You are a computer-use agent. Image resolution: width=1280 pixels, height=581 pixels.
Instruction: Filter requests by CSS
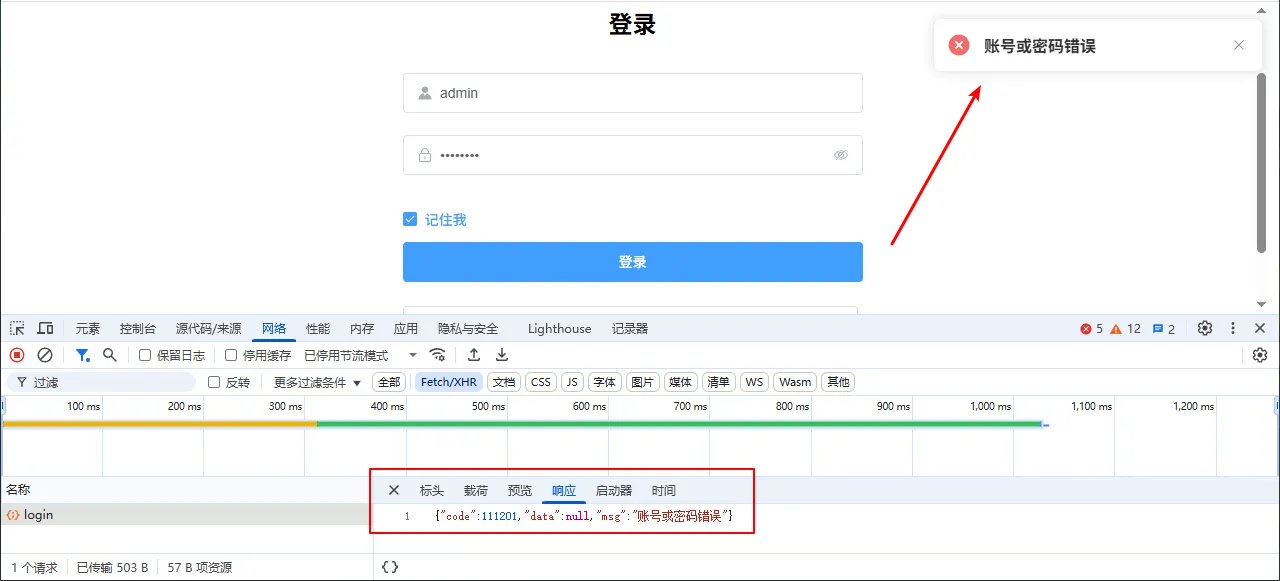(x=541, y=382)
